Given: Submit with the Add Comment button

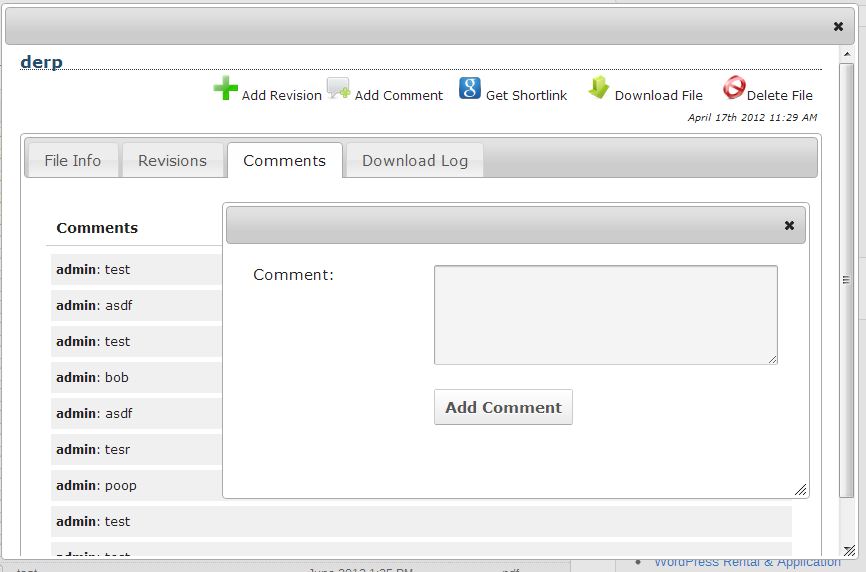Looking at the screenshot, I should coord(503,407).
